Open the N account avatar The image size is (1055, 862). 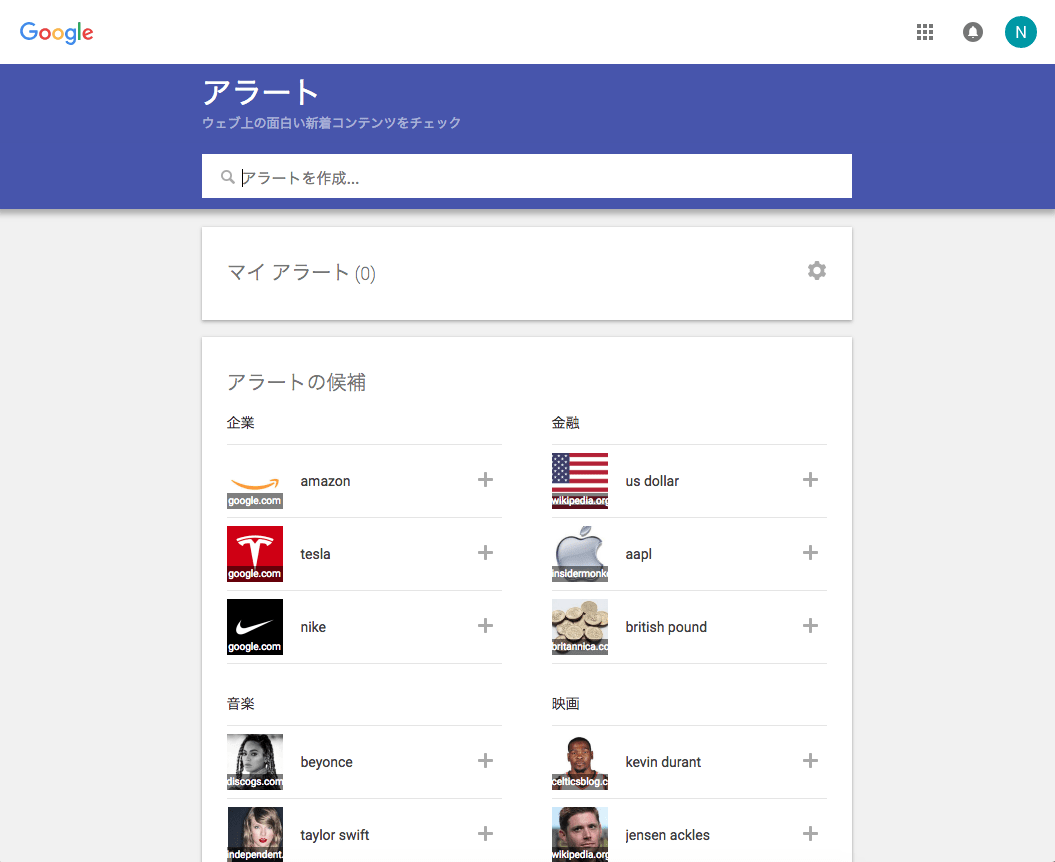[x=1021, y=32]
